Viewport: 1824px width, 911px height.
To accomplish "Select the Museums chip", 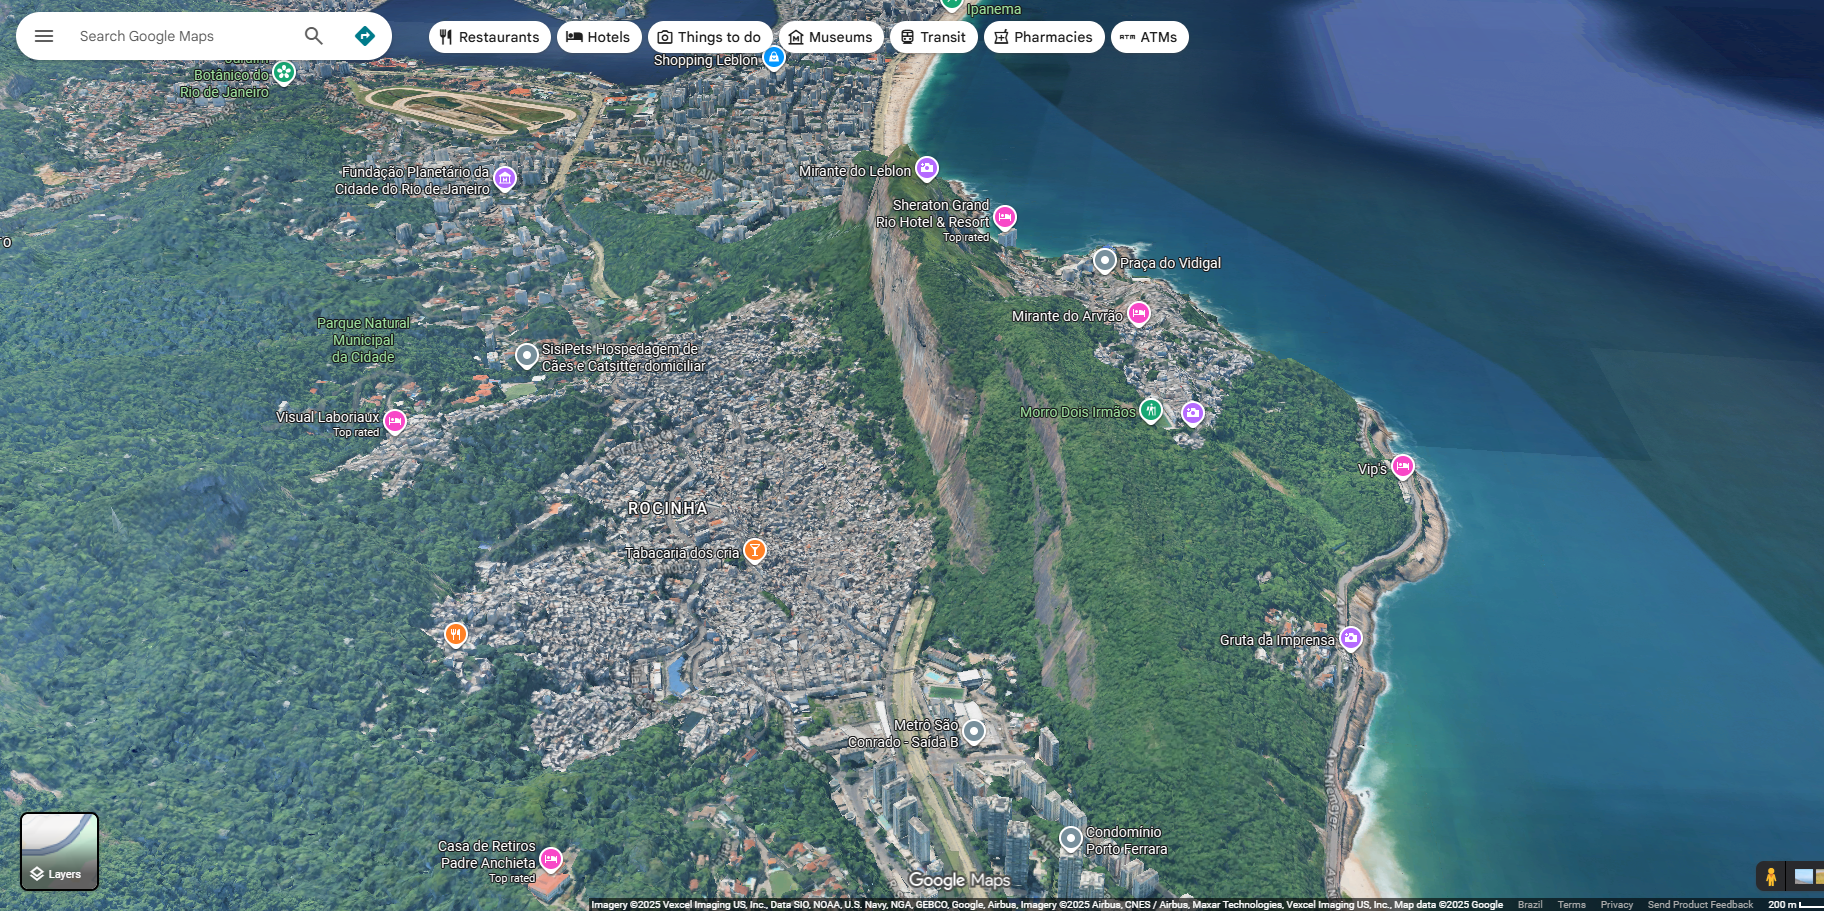I will (x=831, y=37).
